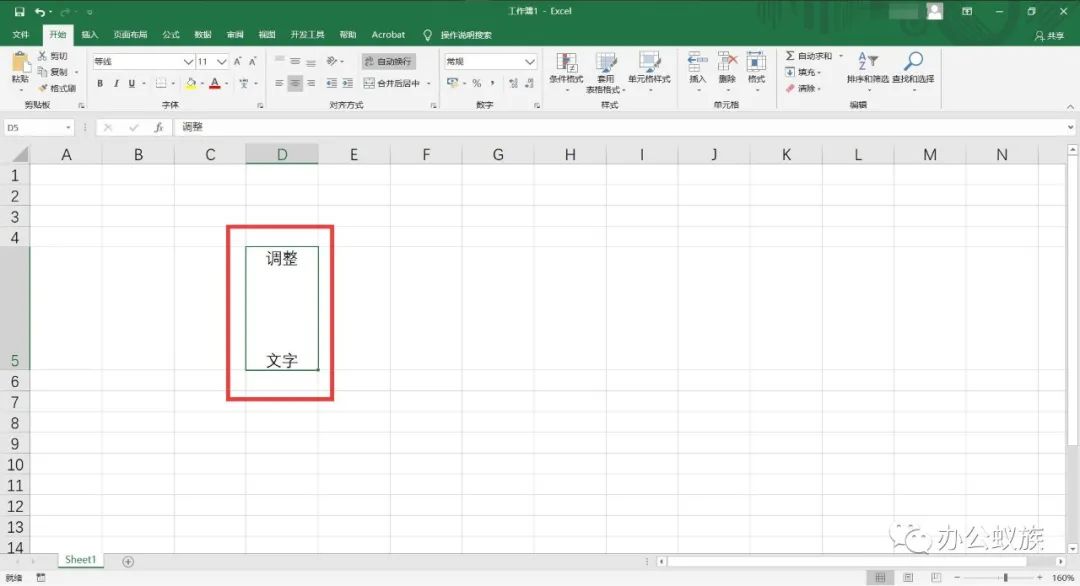1080x586 pixels.
Task: Open the Merge and Center dropdown arrow
Action: (x=428, y=83)
